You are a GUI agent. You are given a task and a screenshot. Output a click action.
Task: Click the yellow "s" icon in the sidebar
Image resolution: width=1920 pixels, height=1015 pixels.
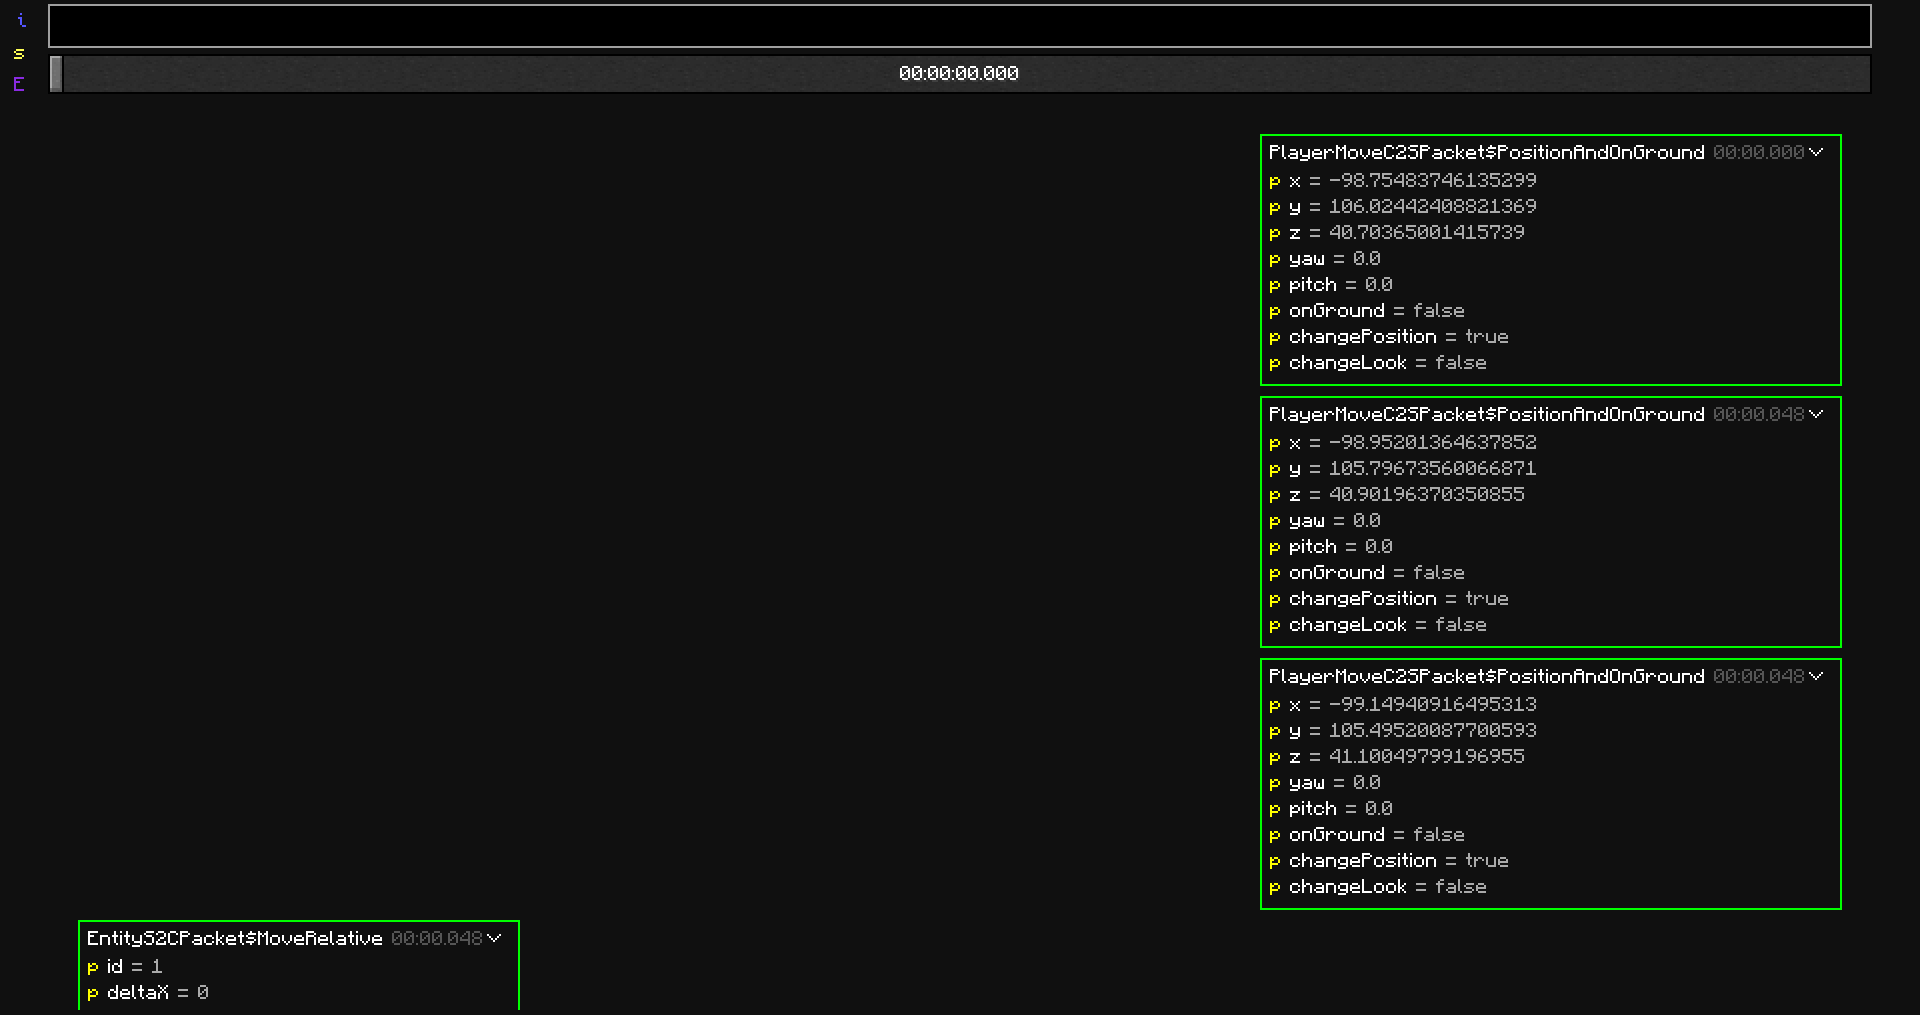coord(18,55)
